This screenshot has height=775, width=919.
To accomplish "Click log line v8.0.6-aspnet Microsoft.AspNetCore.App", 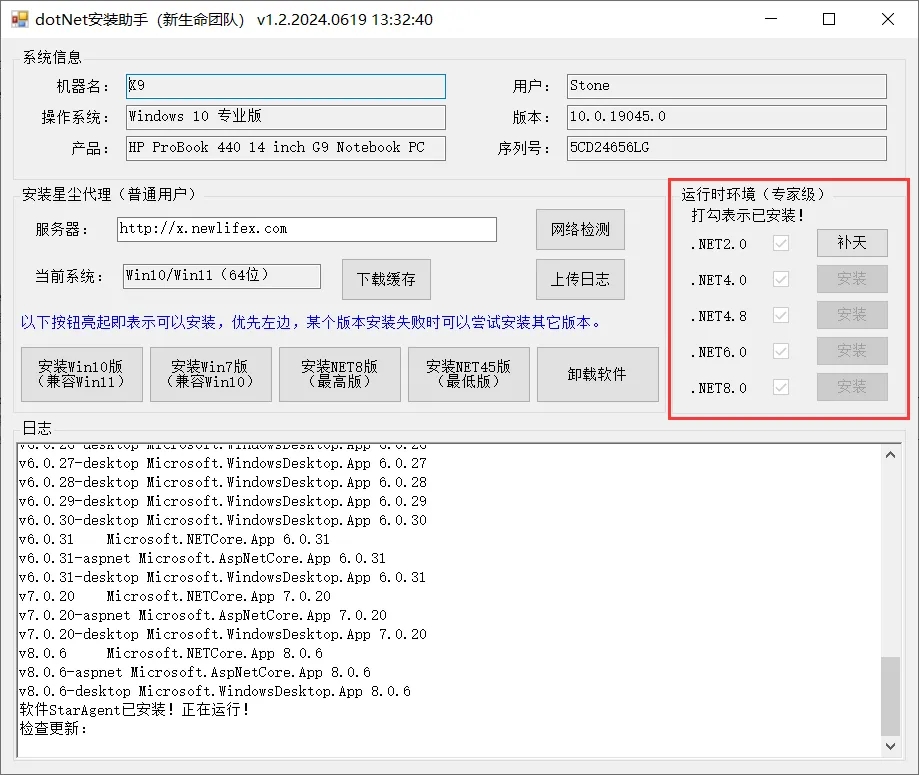I will click(x=195, y=672).
